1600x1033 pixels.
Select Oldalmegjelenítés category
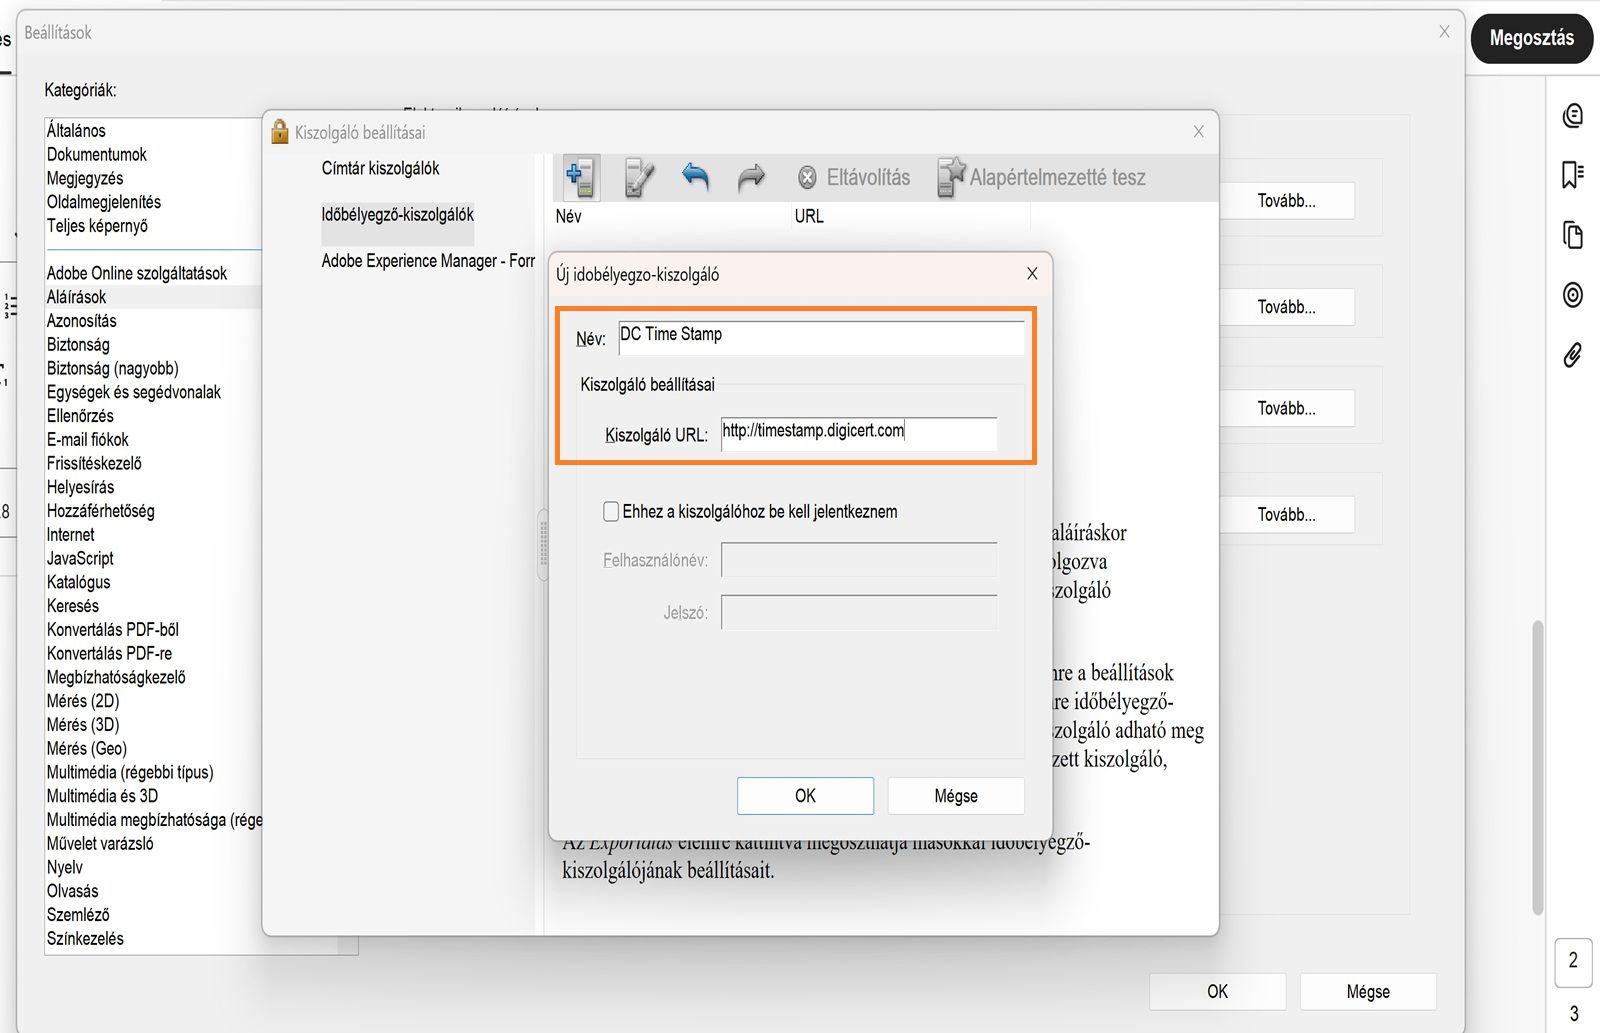point(104,202)
